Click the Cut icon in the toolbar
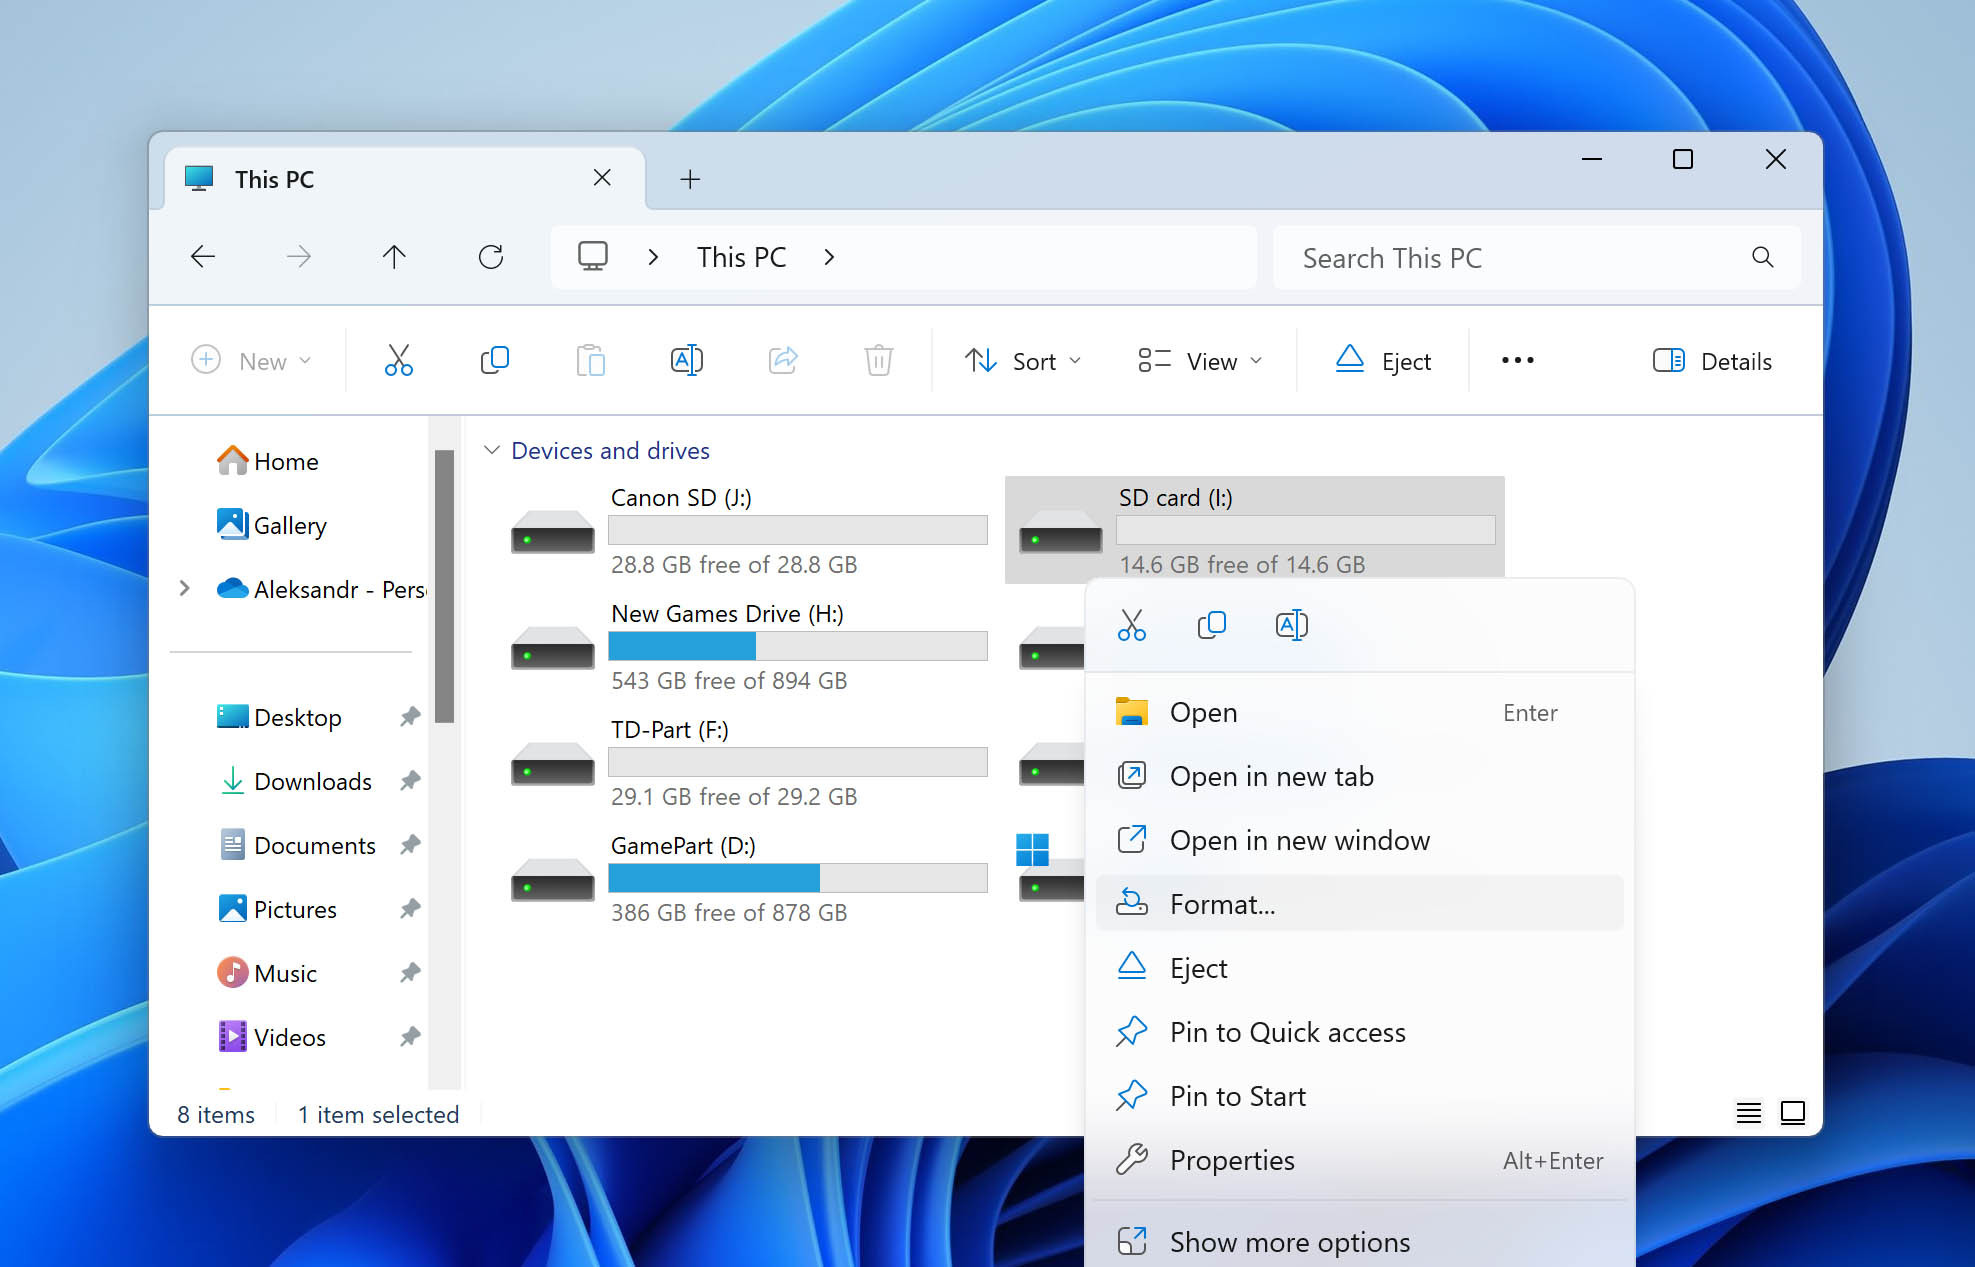1975x1267 pixels. (398, 360)
